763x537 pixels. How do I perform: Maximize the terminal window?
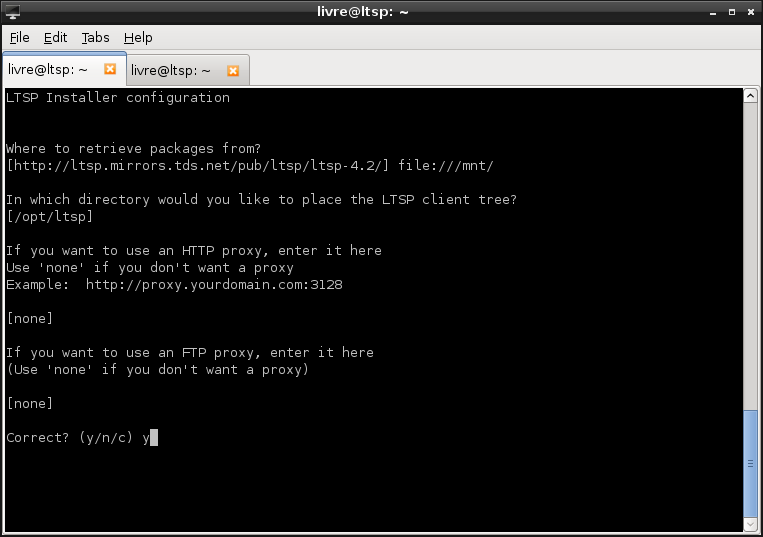(x=732, y=12)
